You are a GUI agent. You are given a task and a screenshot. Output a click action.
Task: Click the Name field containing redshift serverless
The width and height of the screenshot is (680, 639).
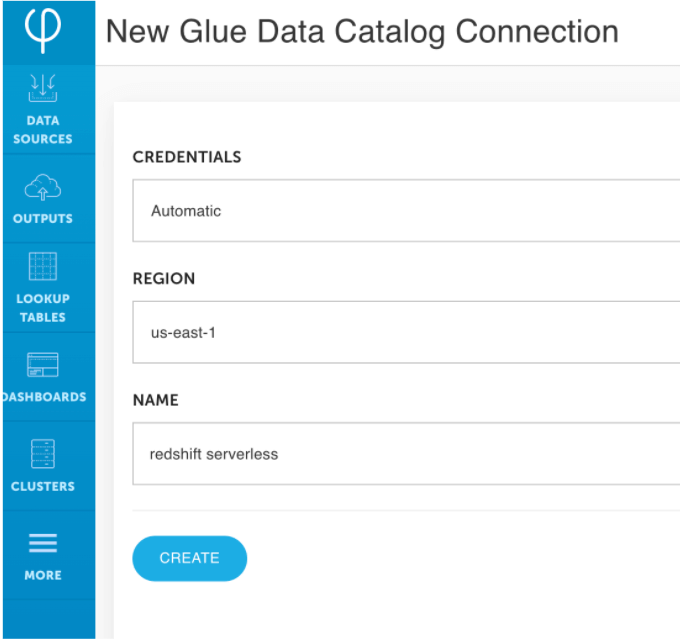(406, 453)
